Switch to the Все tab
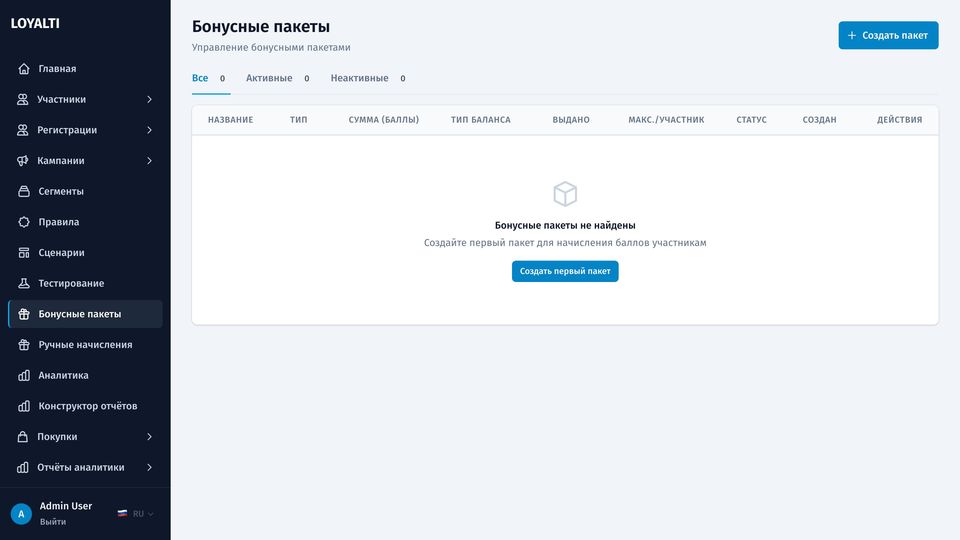Viewport: 960px width, 540px height. 211,78
